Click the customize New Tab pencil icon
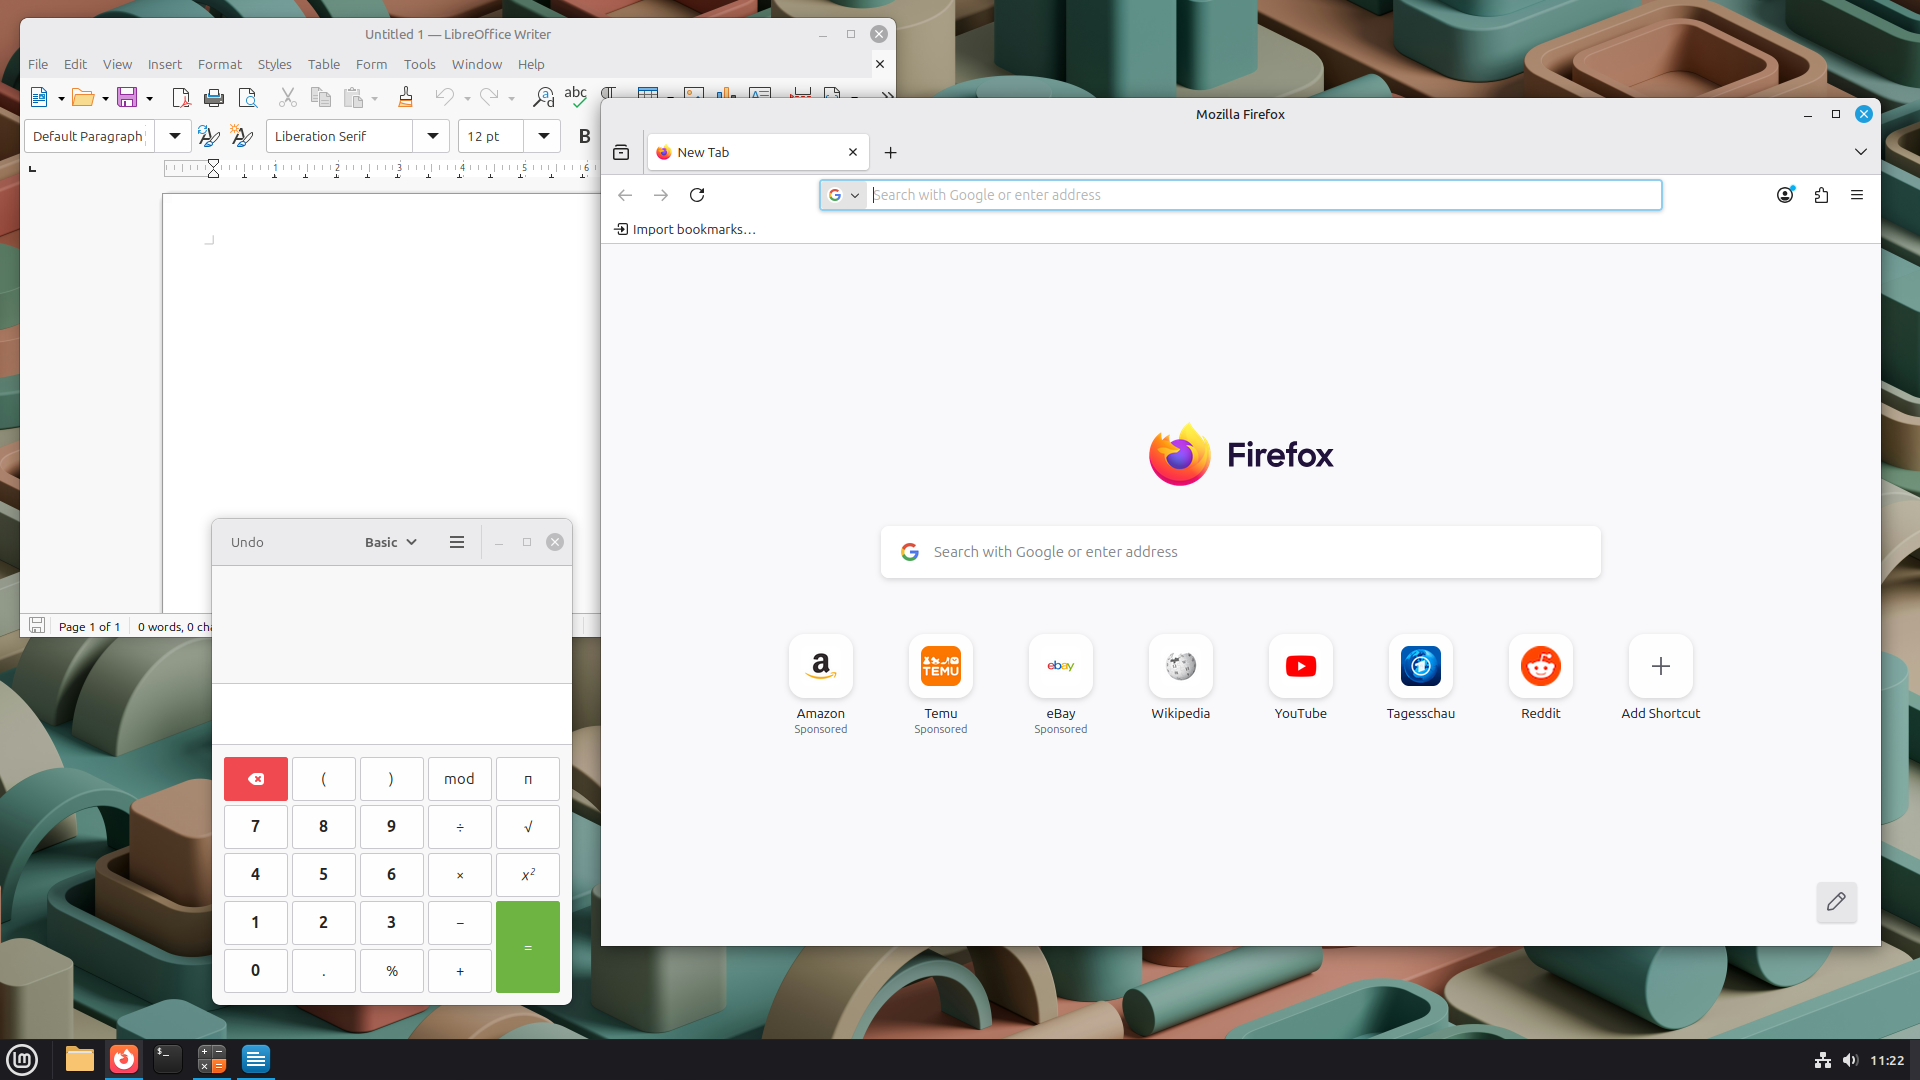Screen dimensions: 1920x1080 tap(1836, 902)
